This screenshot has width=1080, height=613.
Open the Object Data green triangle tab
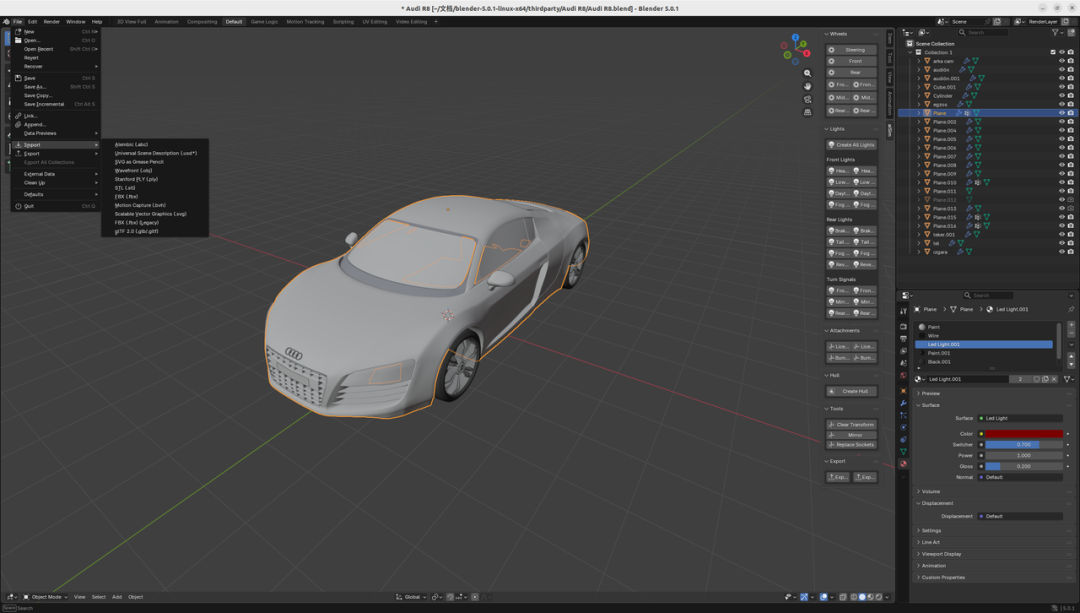[903, 451]
